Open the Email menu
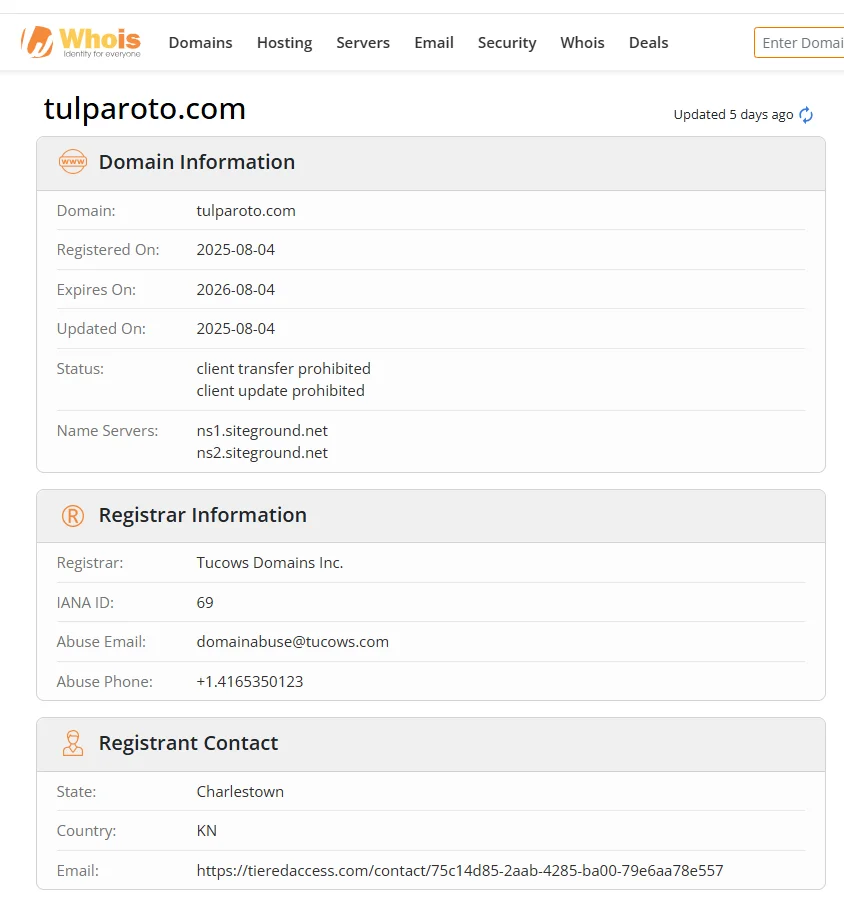Screen dimensions: 844x914 [x=434, y=43]
